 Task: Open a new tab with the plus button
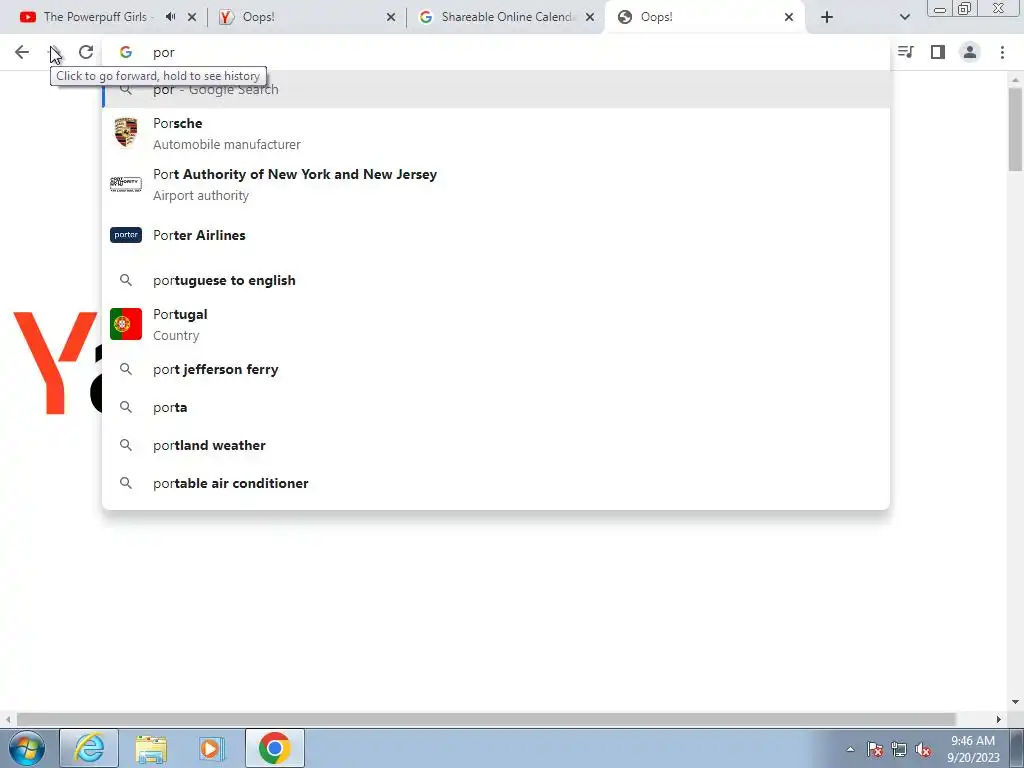(827, 17)
